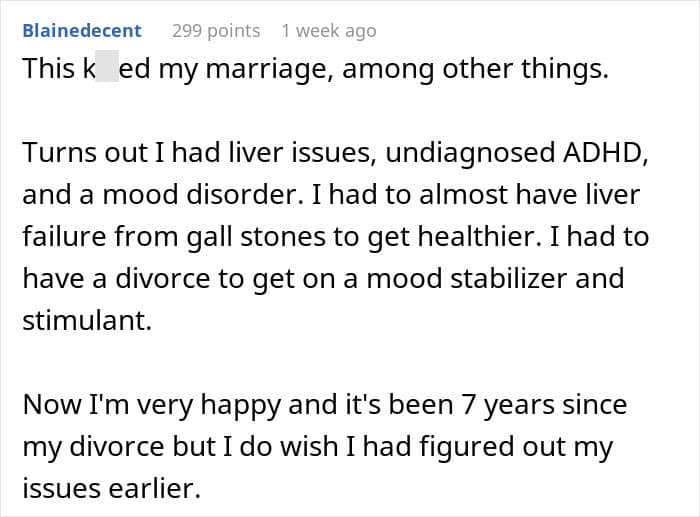The height and width of the screenshot is (517, 700).
Task: Click the word failure in paragraph two
Action: pos(64,236)
